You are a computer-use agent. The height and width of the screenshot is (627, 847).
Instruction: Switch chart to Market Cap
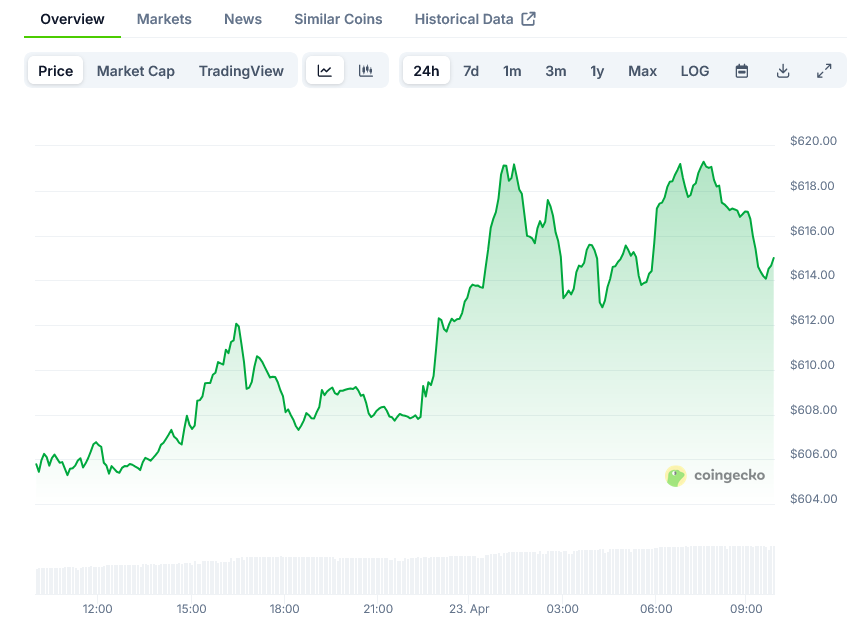coord(136,71)
